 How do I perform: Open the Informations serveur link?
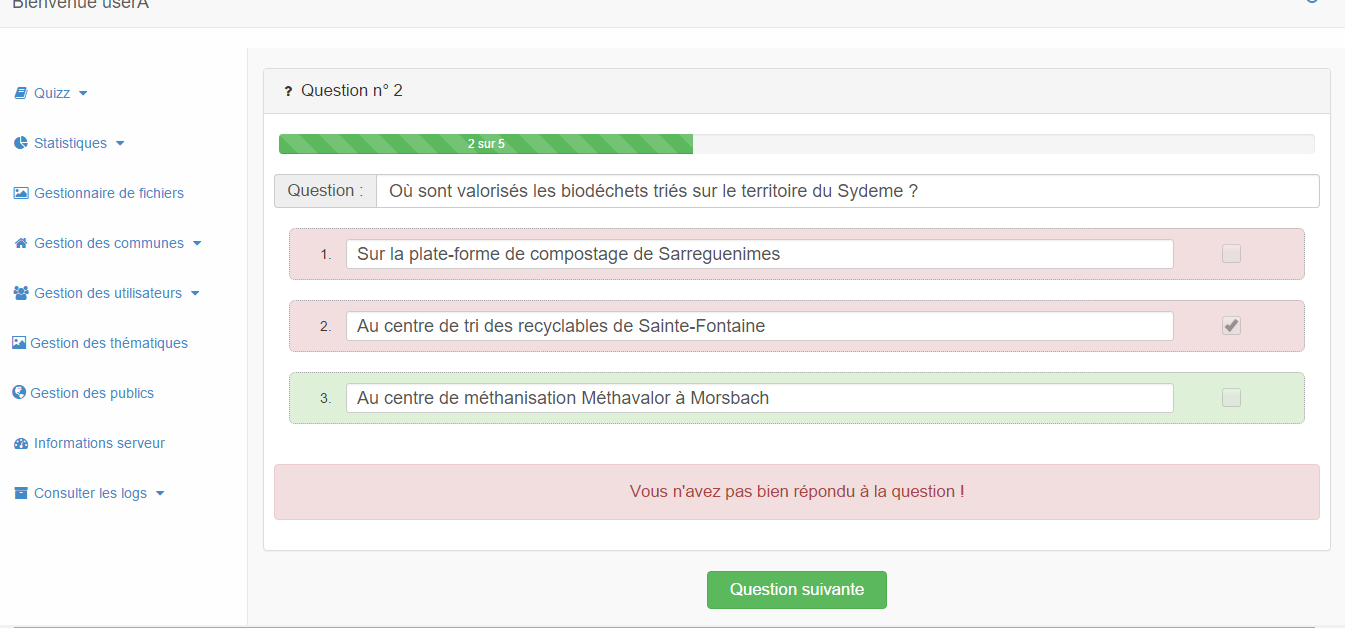pyautogui.click(x=99, y=443)
